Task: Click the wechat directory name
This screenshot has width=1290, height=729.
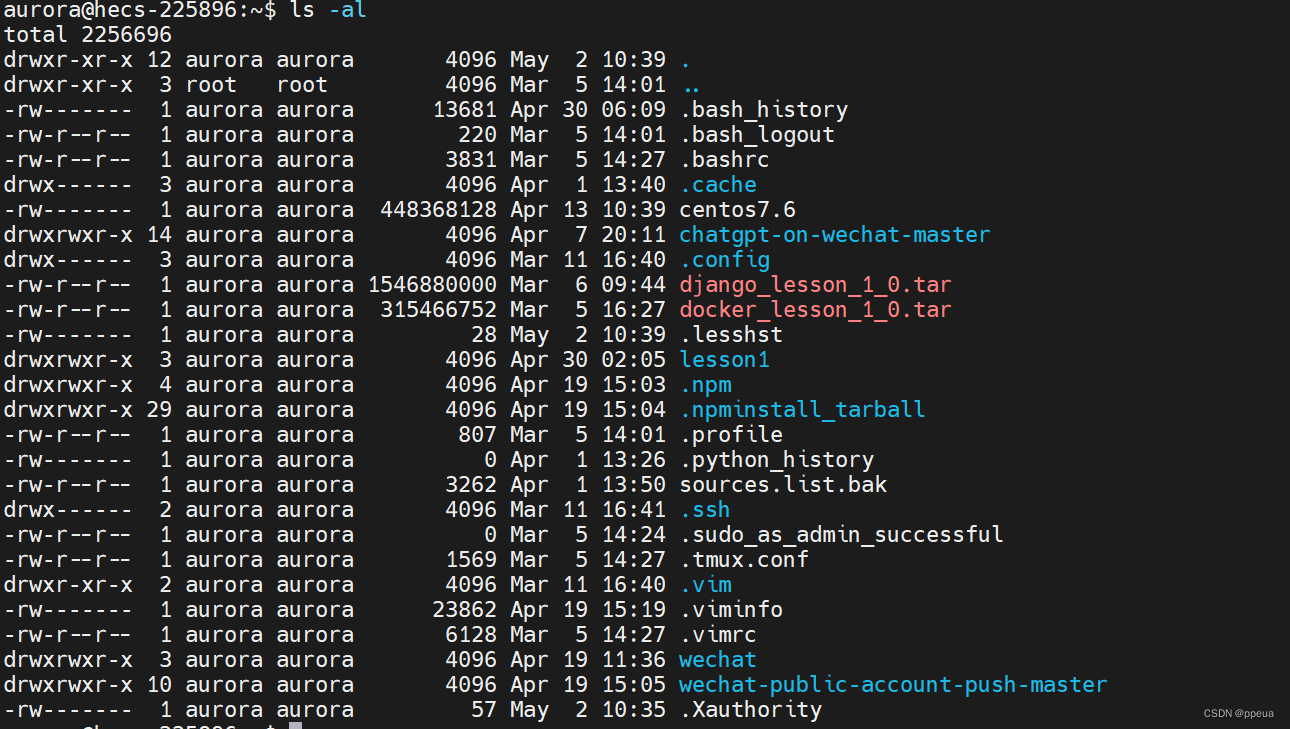Action: click(x=718, y=660)
